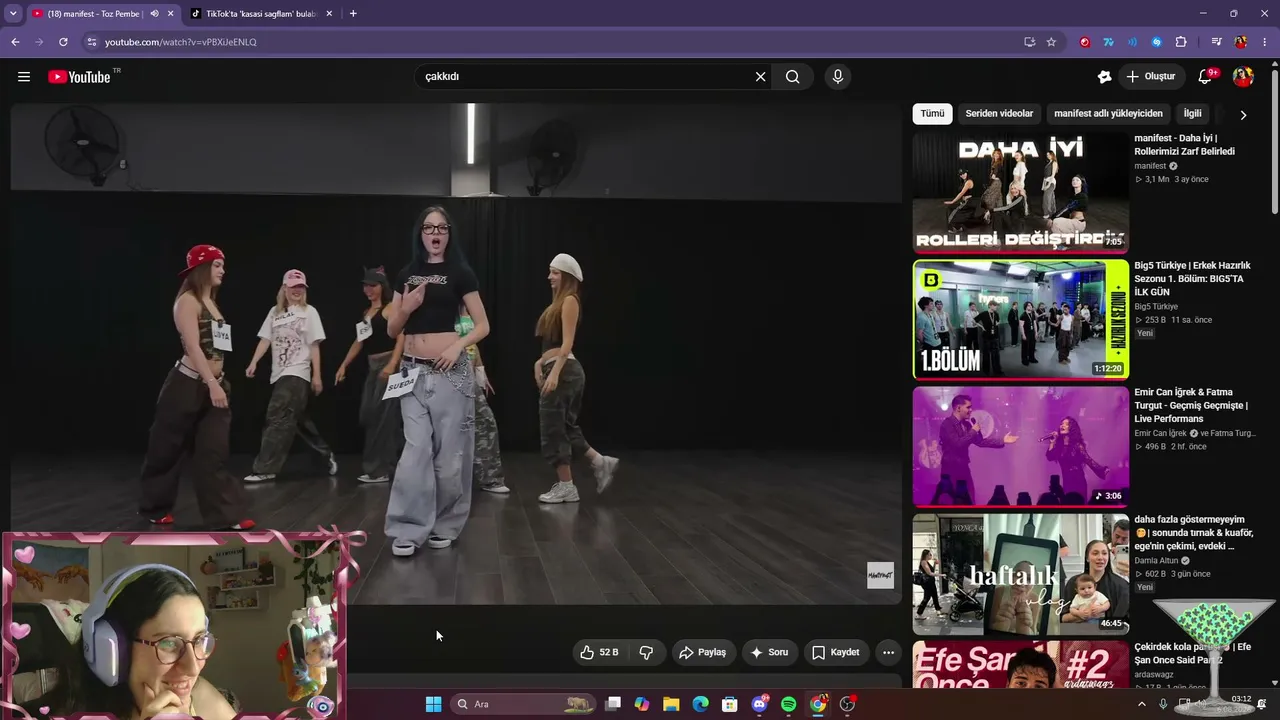Show hidden system tray icons
Viewport: 1280px width, 720px height.
[x=1142, y=704]
